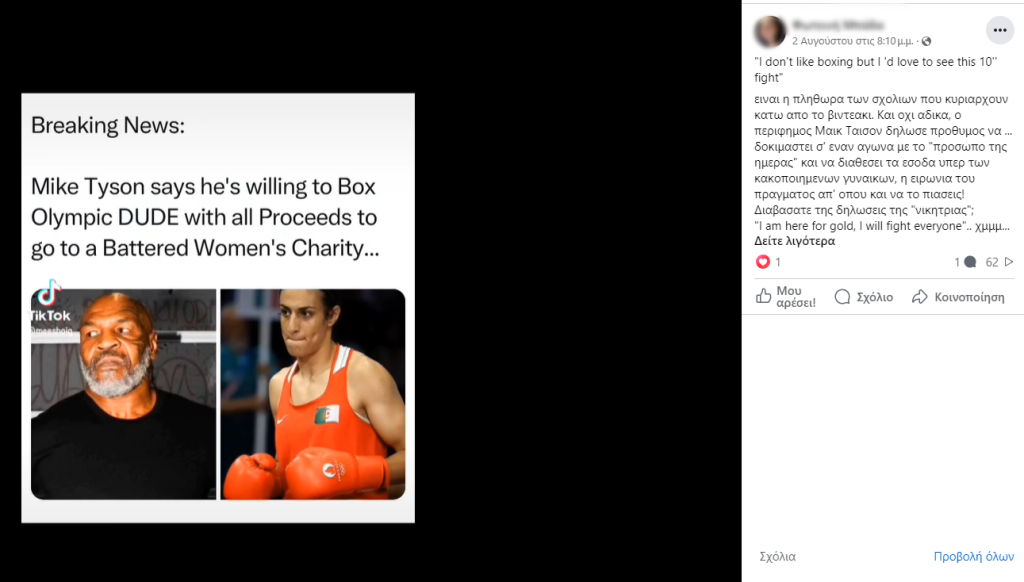
Task: Collapse post text with Δείτε λιγότερα
Action: click(x=794, y=241)
